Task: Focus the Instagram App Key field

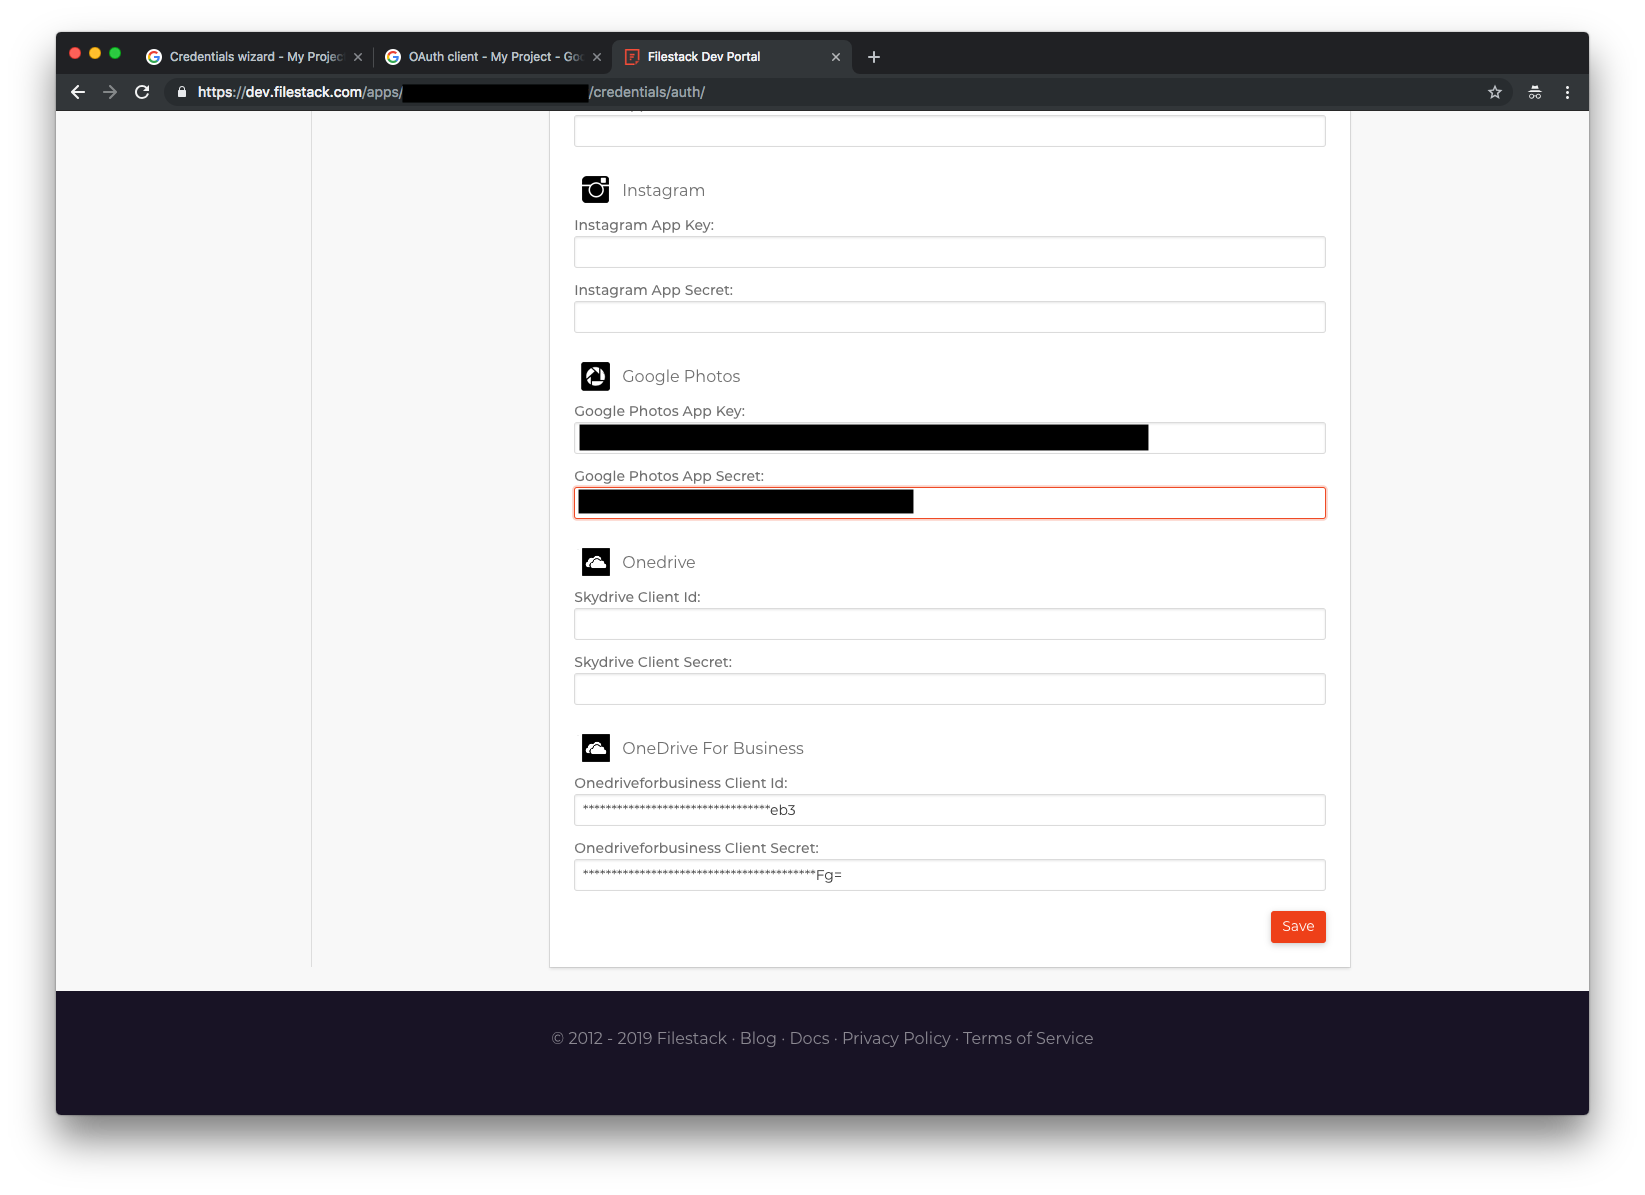Action: (950, 252)
